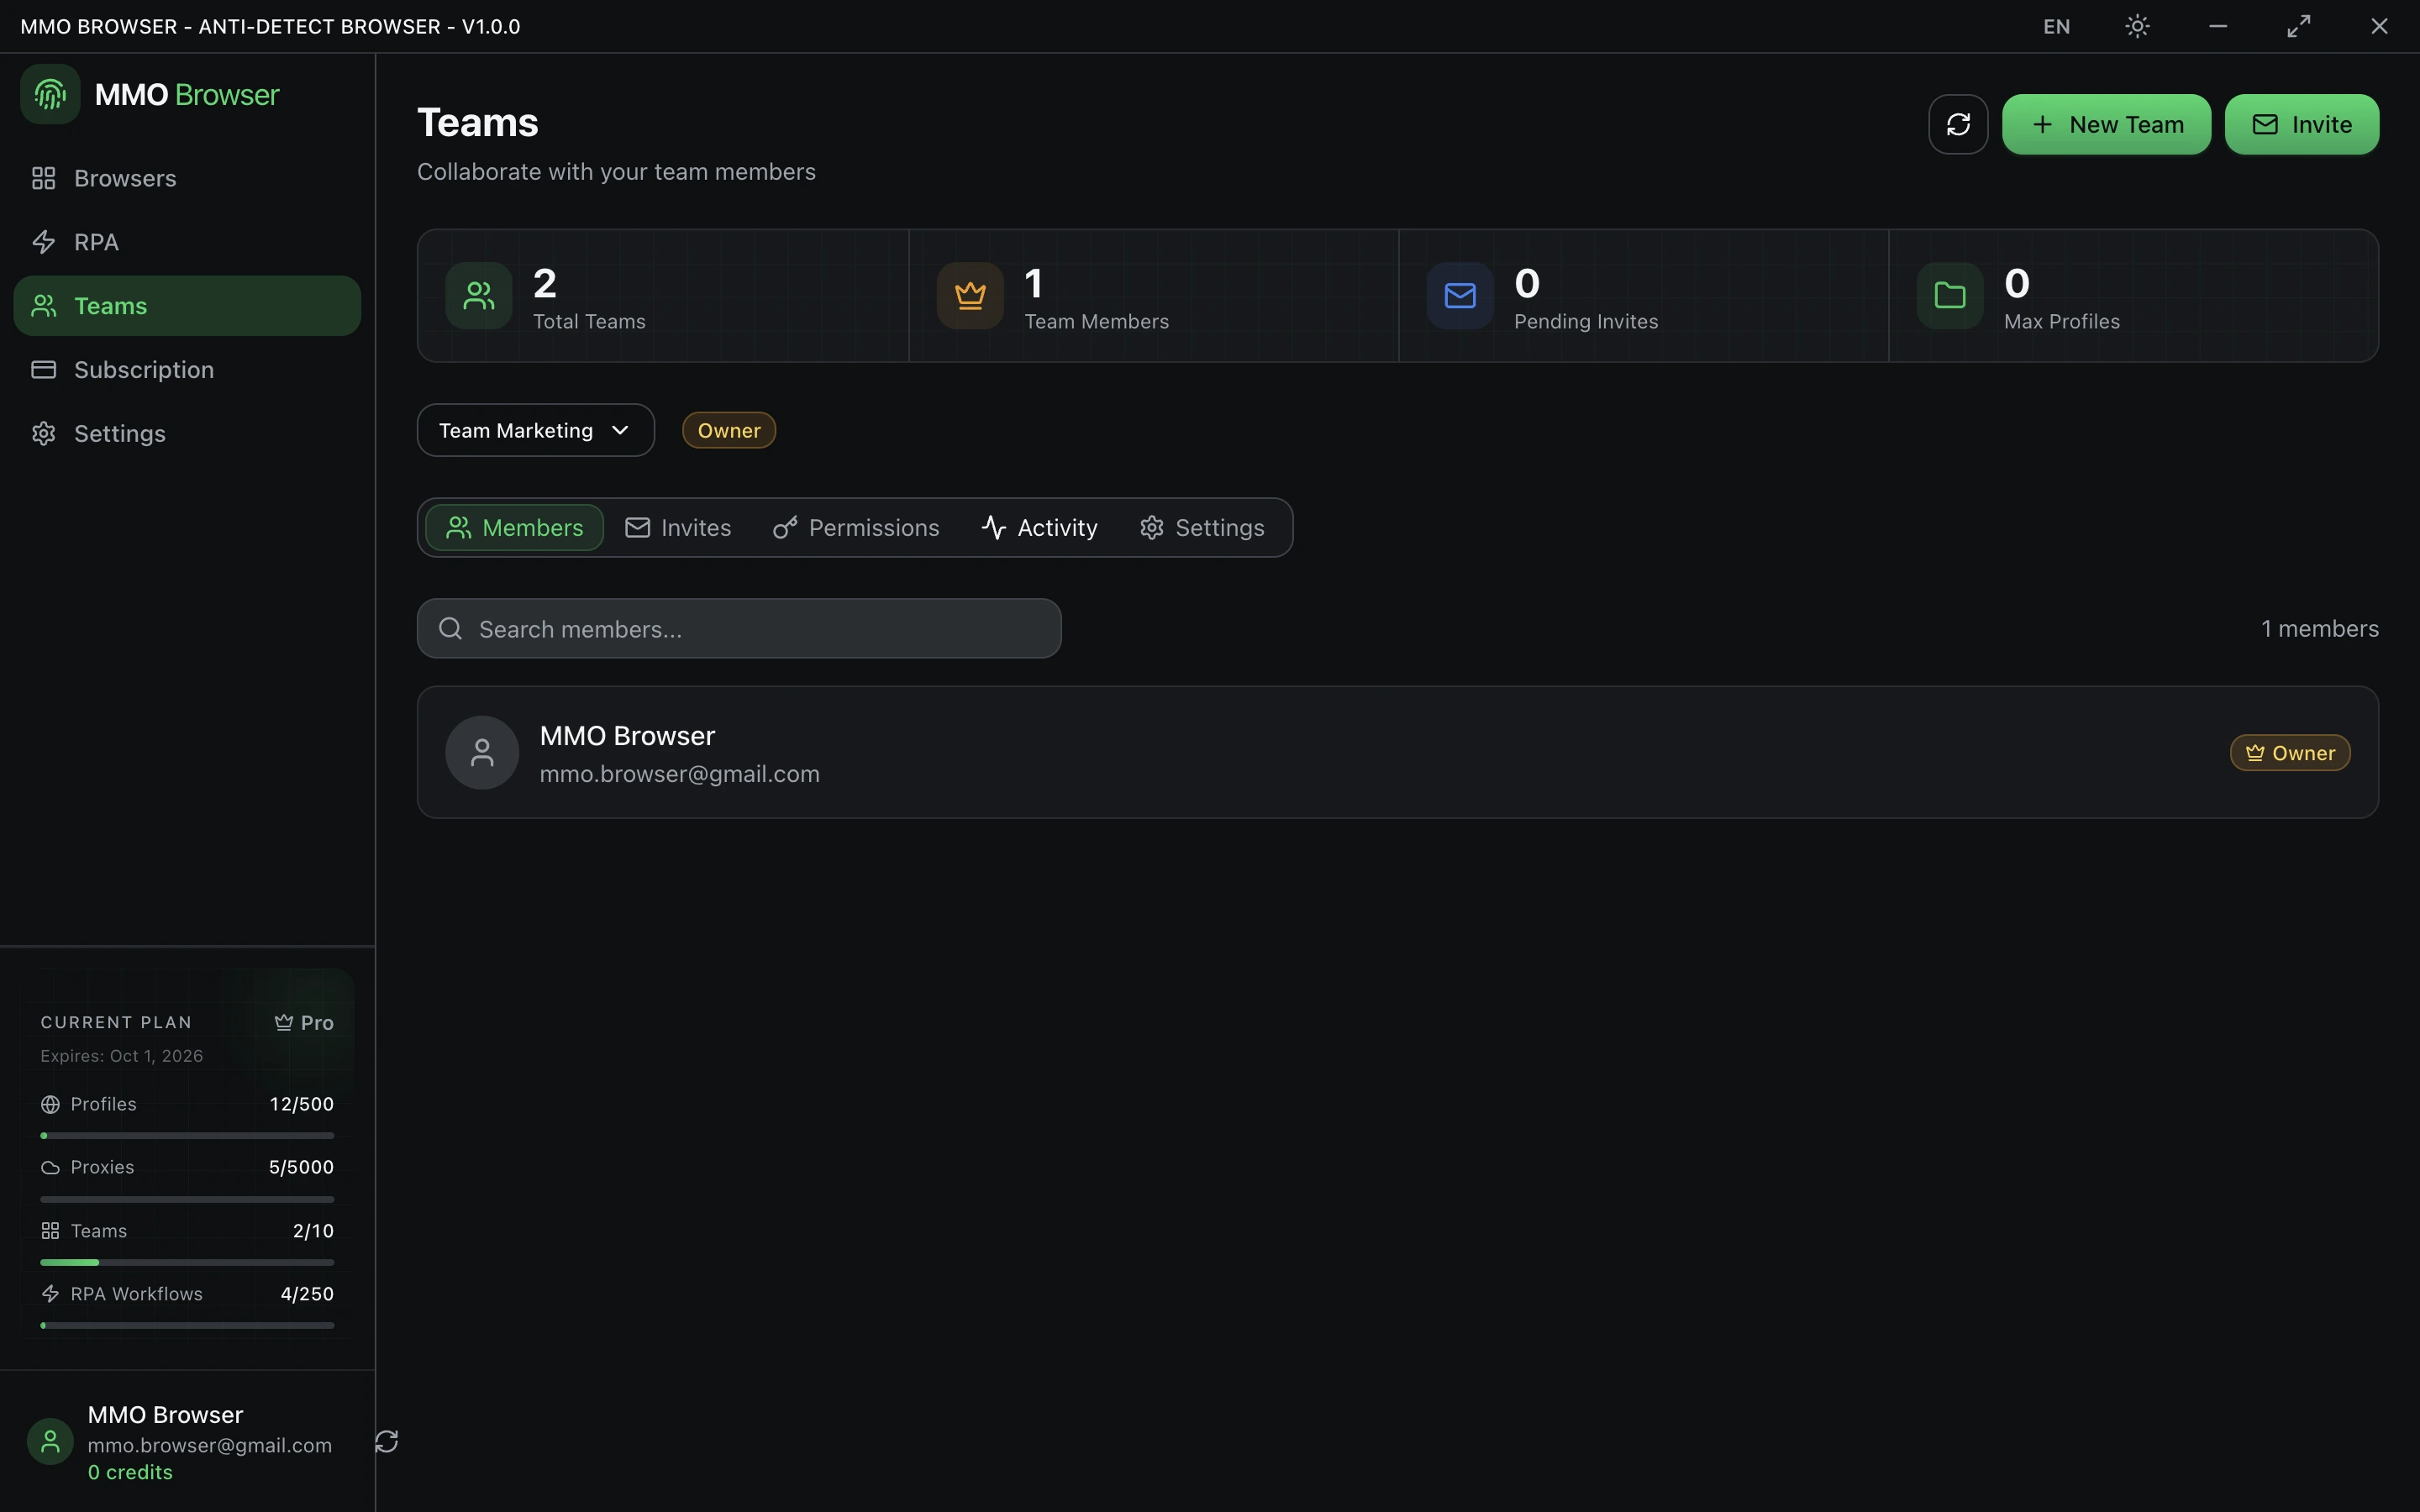Click the Profiles usage progress bar
This screenshot has width=2420, height=1512.
point(187,1135)
